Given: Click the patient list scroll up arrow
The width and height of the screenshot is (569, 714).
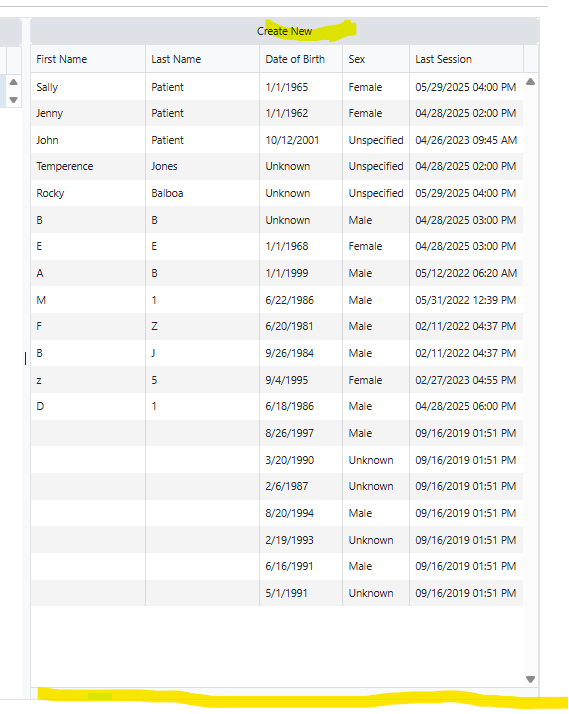Looking at the screenshot, I should coord(530,82).
